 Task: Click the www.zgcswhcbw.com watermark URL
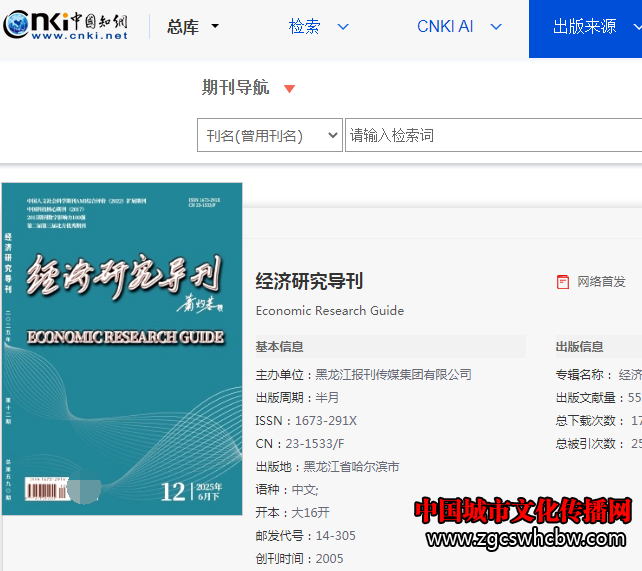[528, 540]
